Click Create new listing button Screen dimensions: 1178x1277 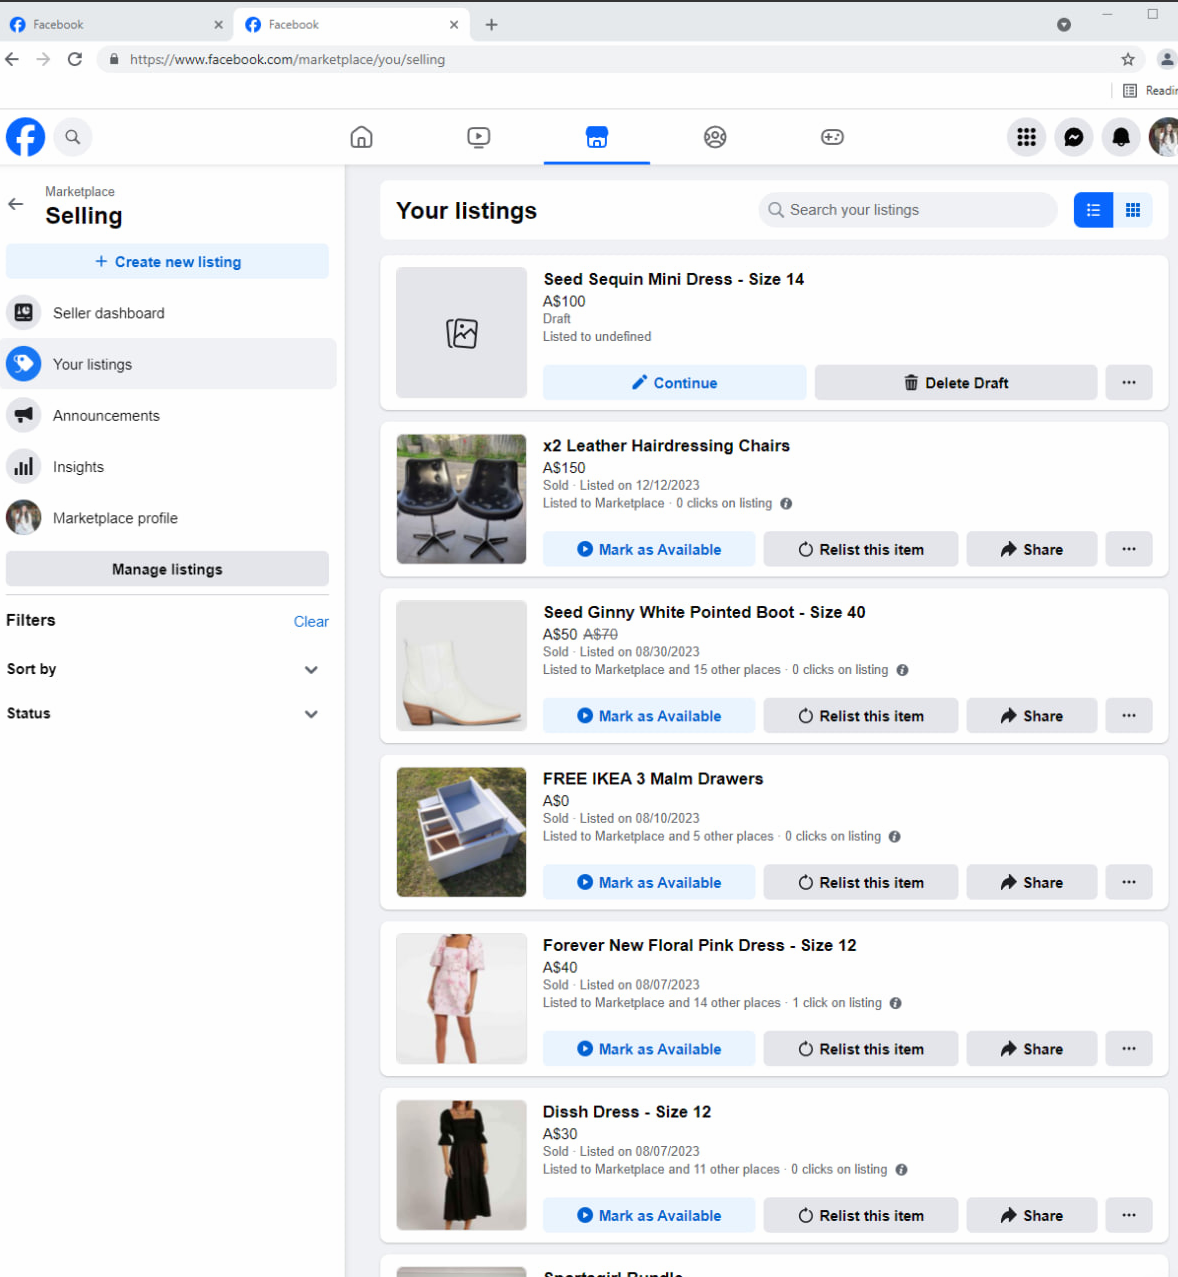point(167,262)
